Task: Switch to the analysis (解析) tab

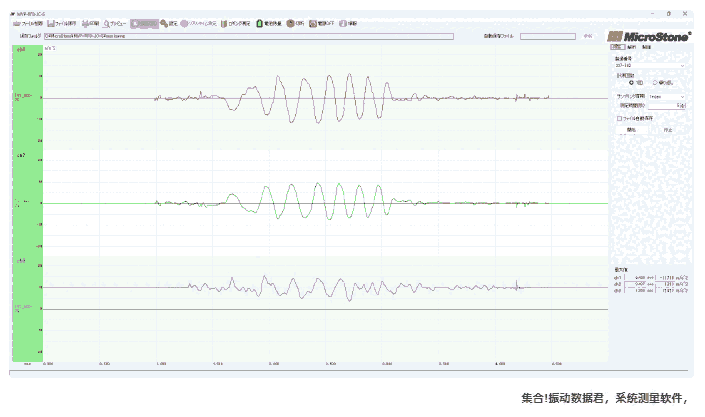Action: tap(631, 47)
